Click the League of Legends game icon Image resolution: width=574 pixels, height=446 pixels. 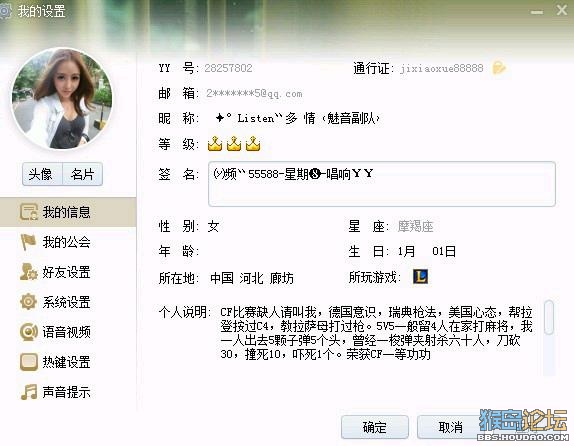click(x=421, y=276)
